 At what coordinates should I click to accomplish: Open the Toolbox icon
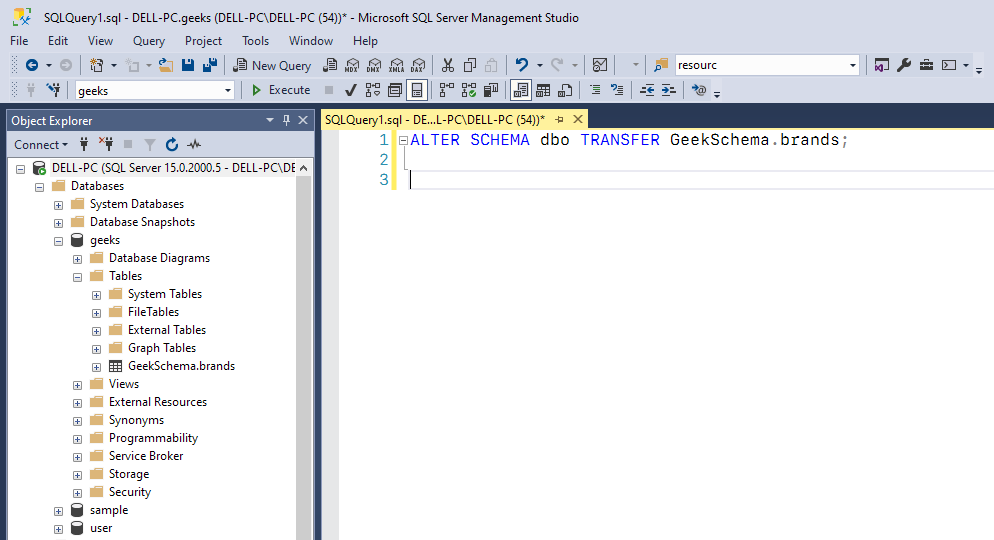926,65
